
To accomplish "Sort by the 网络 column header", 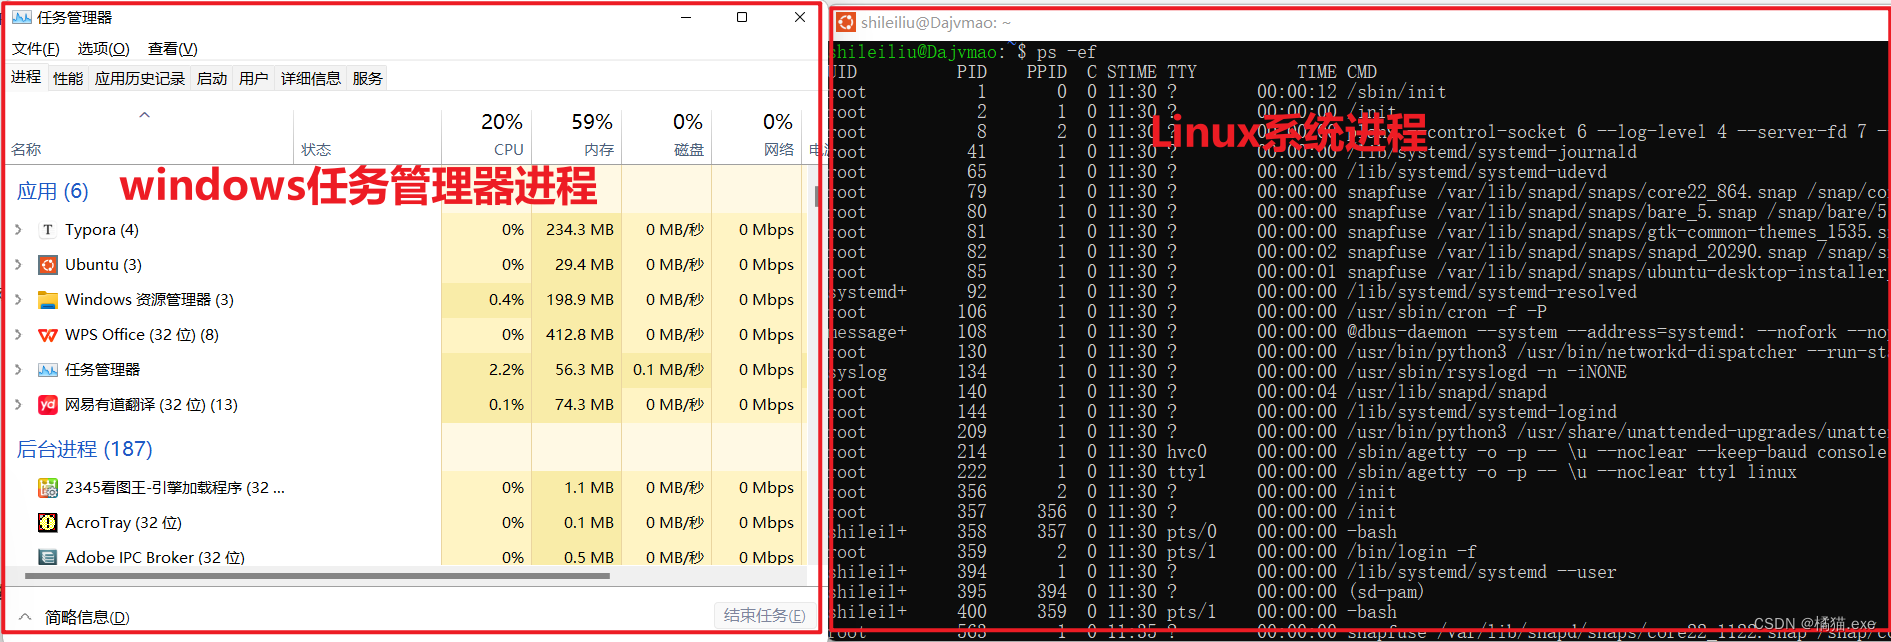I will click(x=756, y=135).
